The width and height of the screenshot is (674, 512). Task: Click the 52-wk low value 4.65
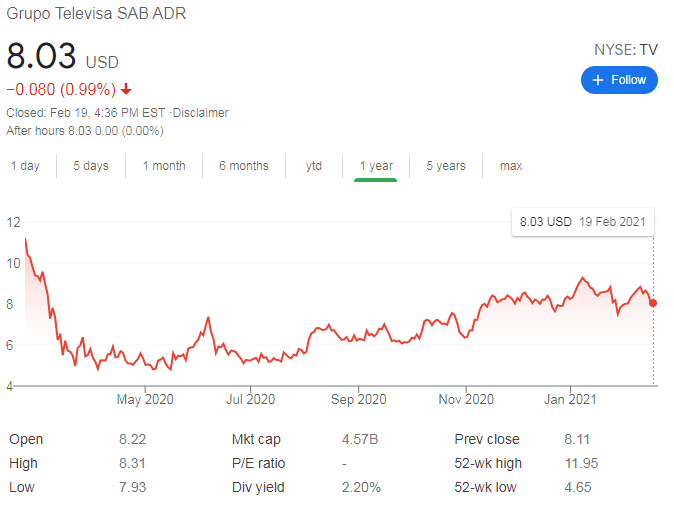point(578,487)
